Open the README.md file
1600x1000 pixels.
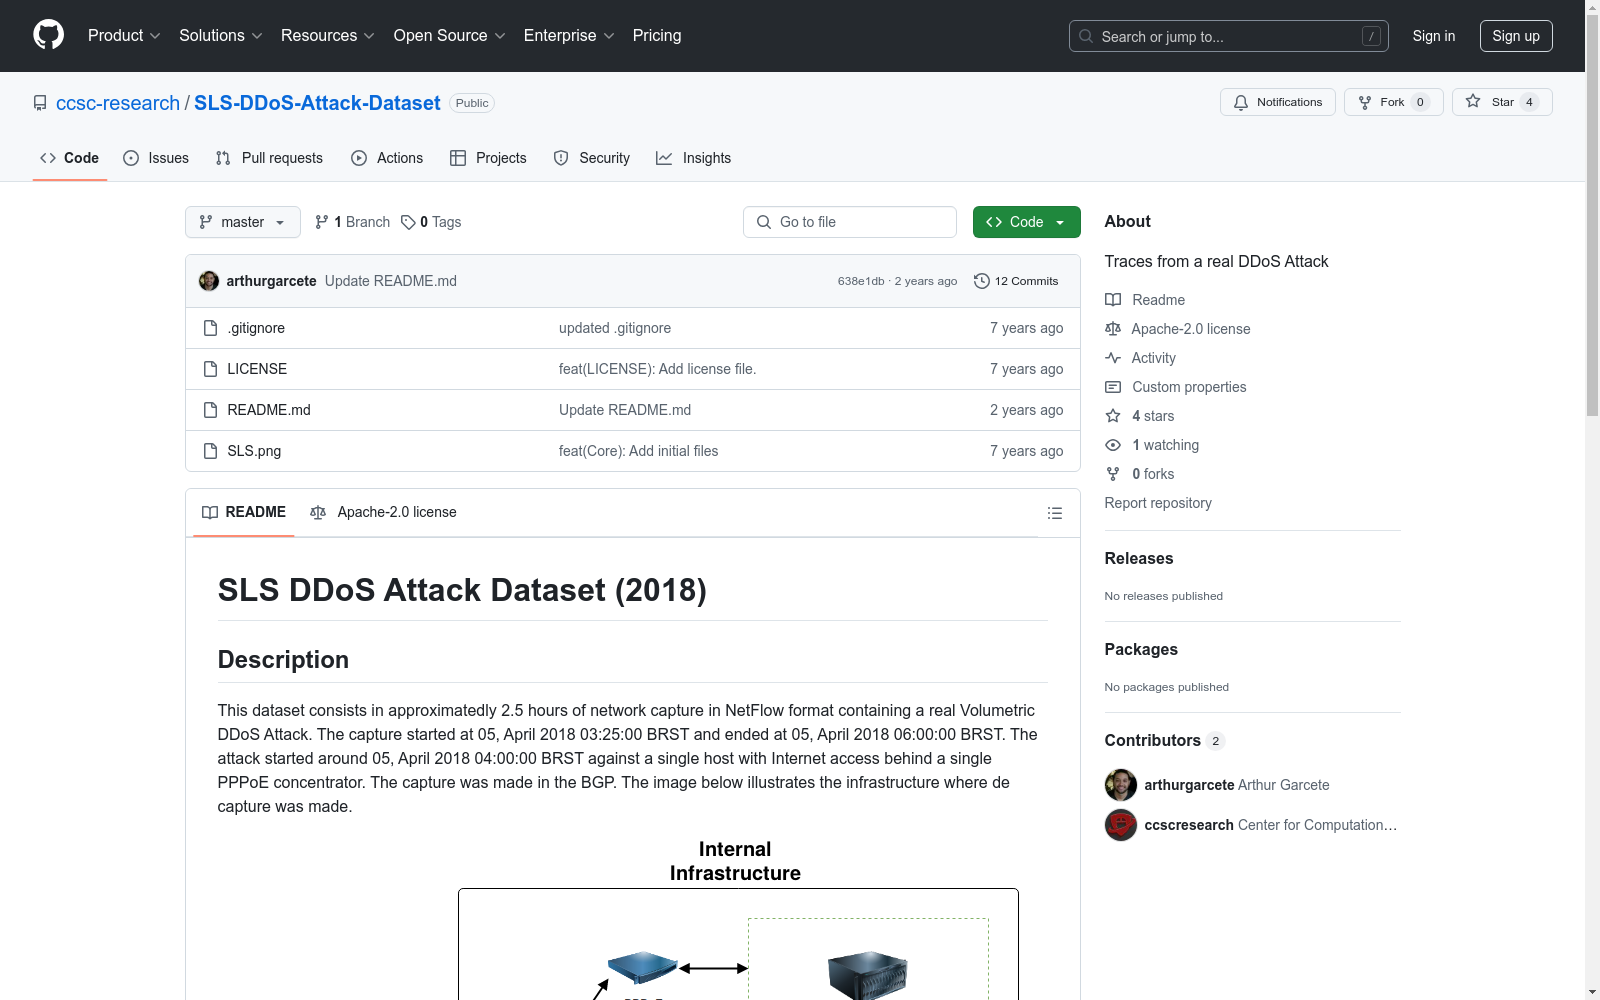pos(269,410)
